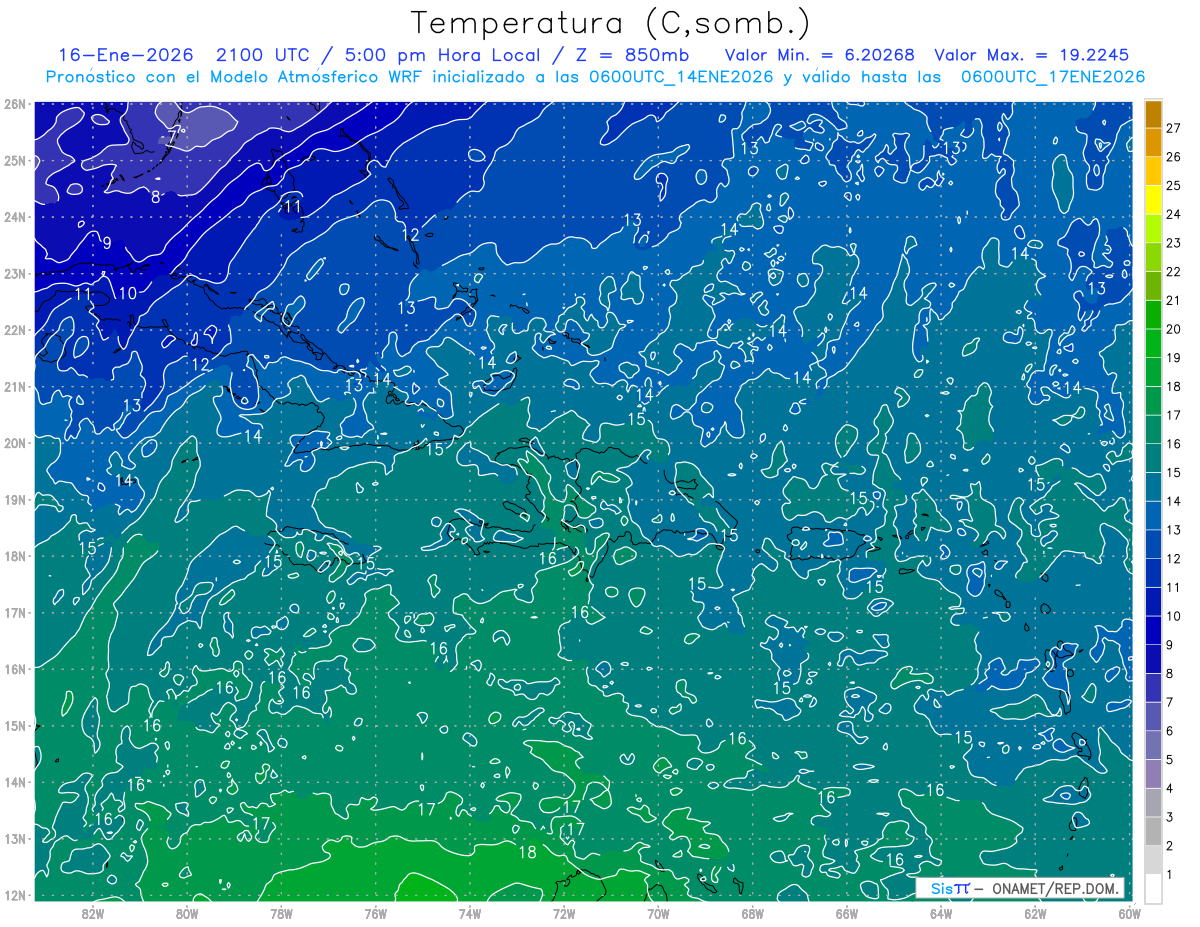The image size is (1200, 927).
Task: Click the '80W' longitude axis label
Action: (x=186, y=912)
